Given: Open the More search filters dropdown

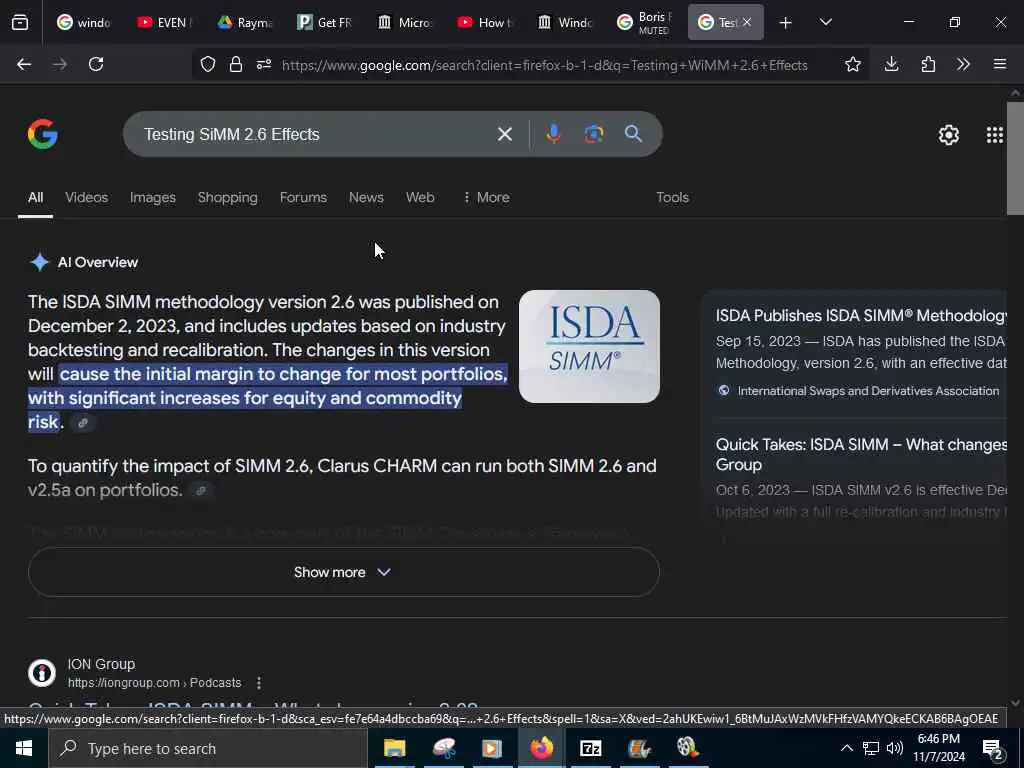Looking at the screenshot, I should [486, 197].
